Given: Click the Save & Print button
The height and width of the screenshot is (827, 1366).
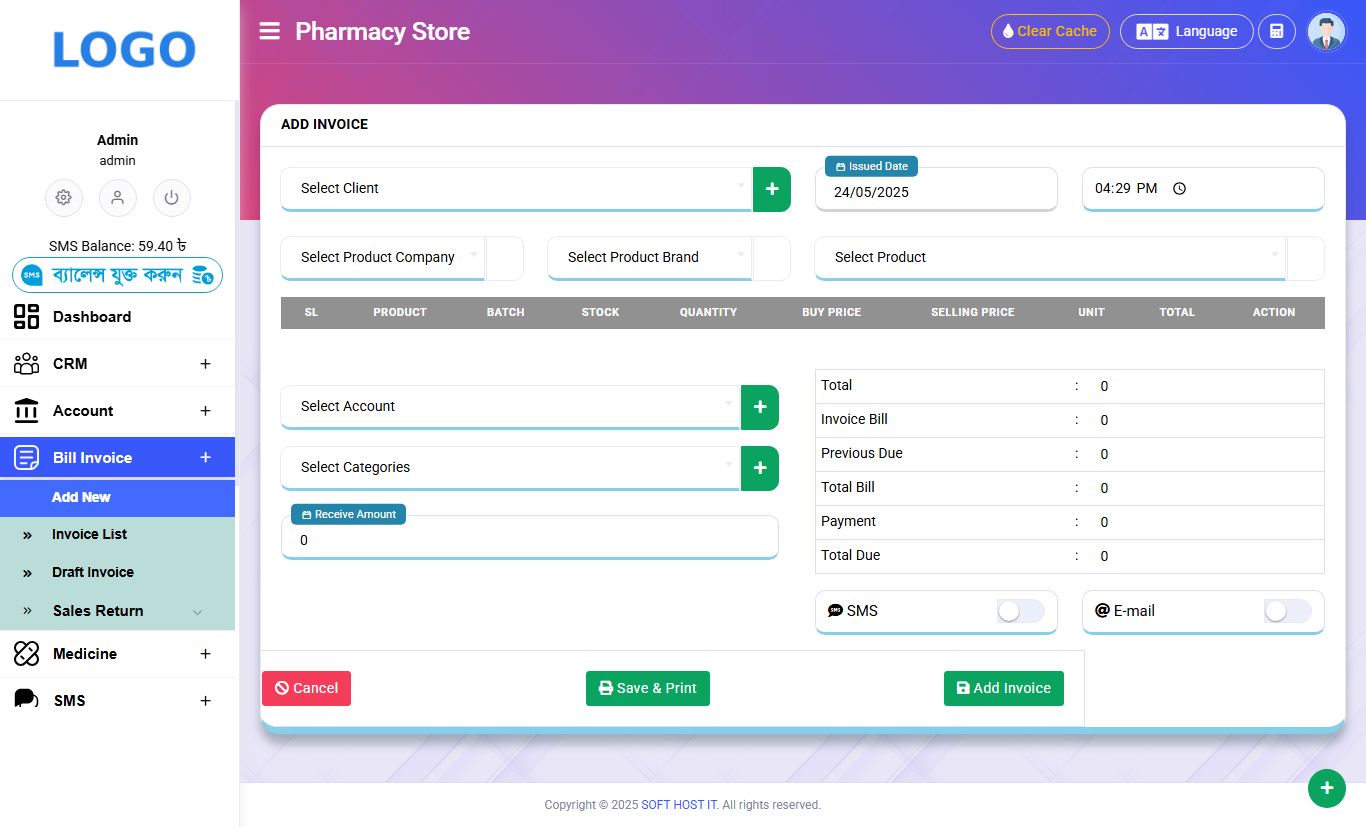Looking at the screenshot, I should (x=647, y=688).
